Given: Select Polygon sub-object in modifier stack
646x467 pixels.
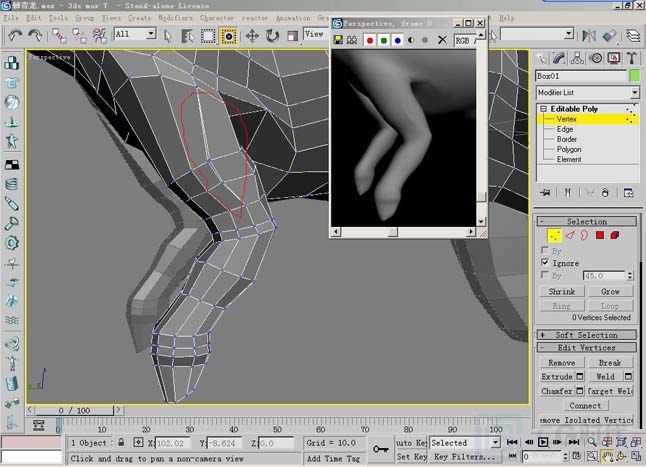Looking at the screenshot, I should point(569,149).
